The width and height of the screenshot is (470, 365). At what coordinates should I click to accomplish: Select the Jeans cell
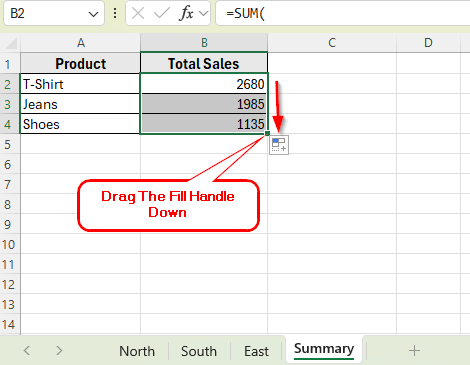point(80,104)
